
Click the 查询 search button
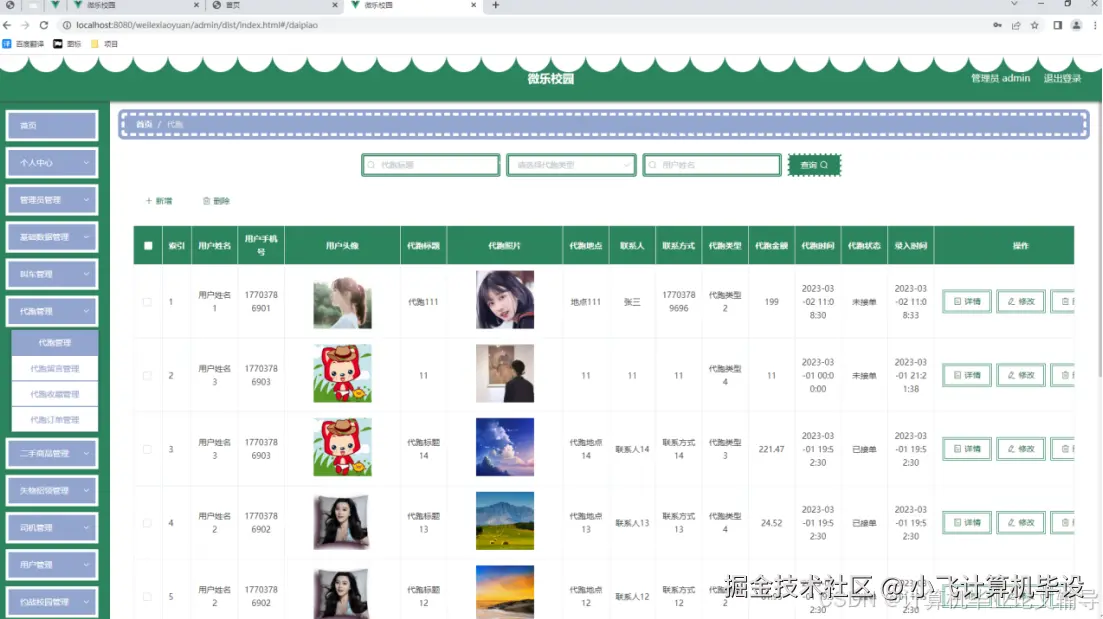click(x=814, y=165)
